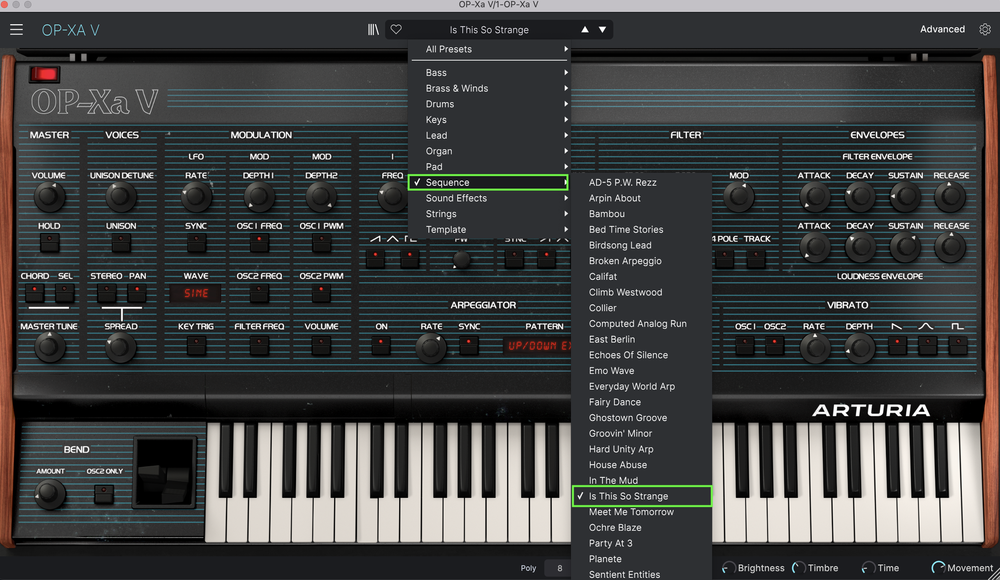Click the Brightness macro knob
The height and width of the screenshot is (580, 1000).
(728, 568)
